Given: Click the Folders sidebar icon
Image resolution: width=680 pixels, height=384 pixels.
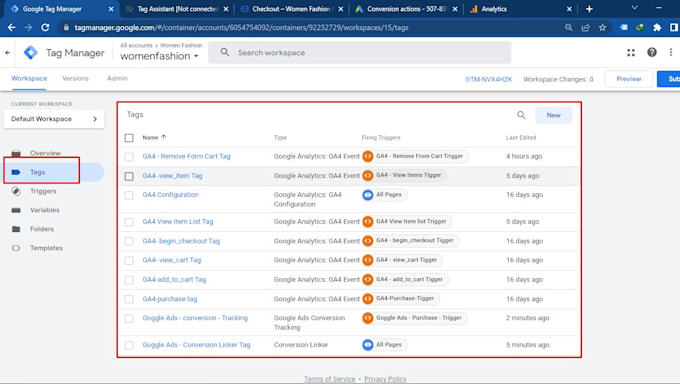Looking at the screenshot, I should [16, 229].
